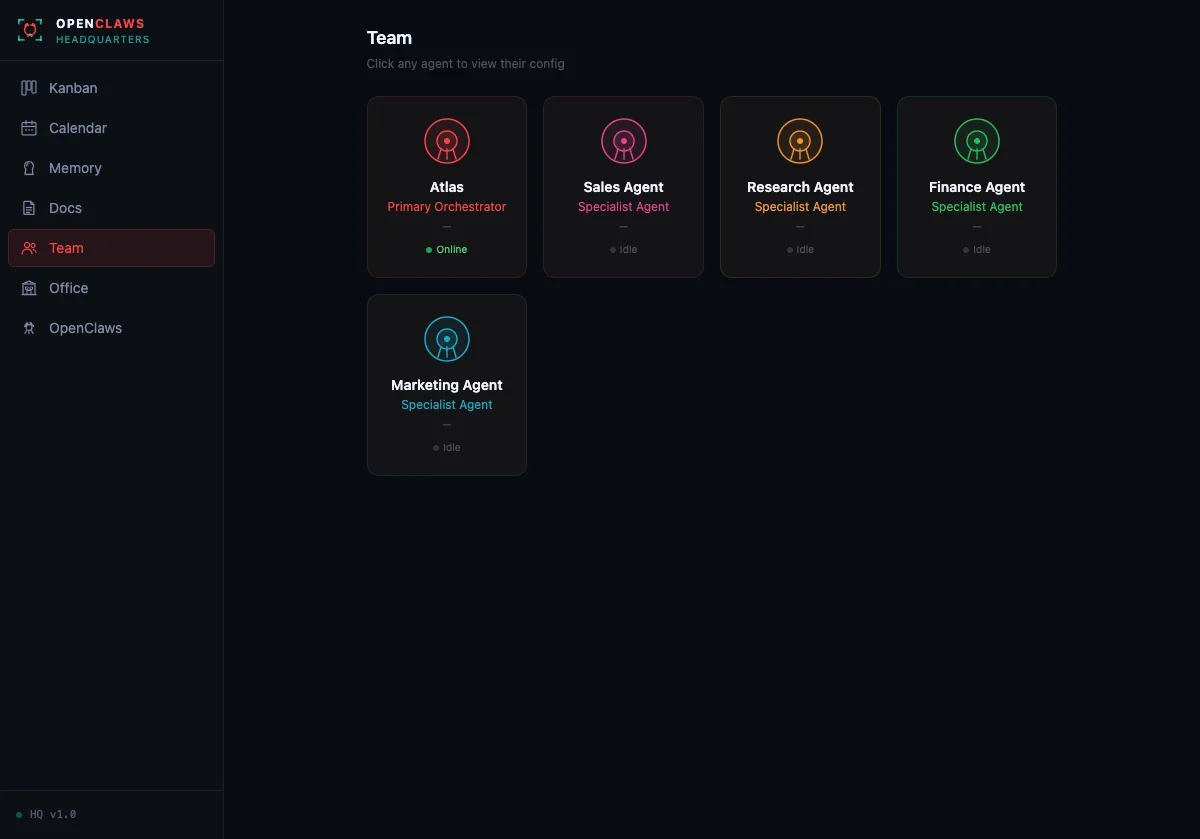
Task: Click the 'Research Agent' name text
Action: [x=800, y=187]
